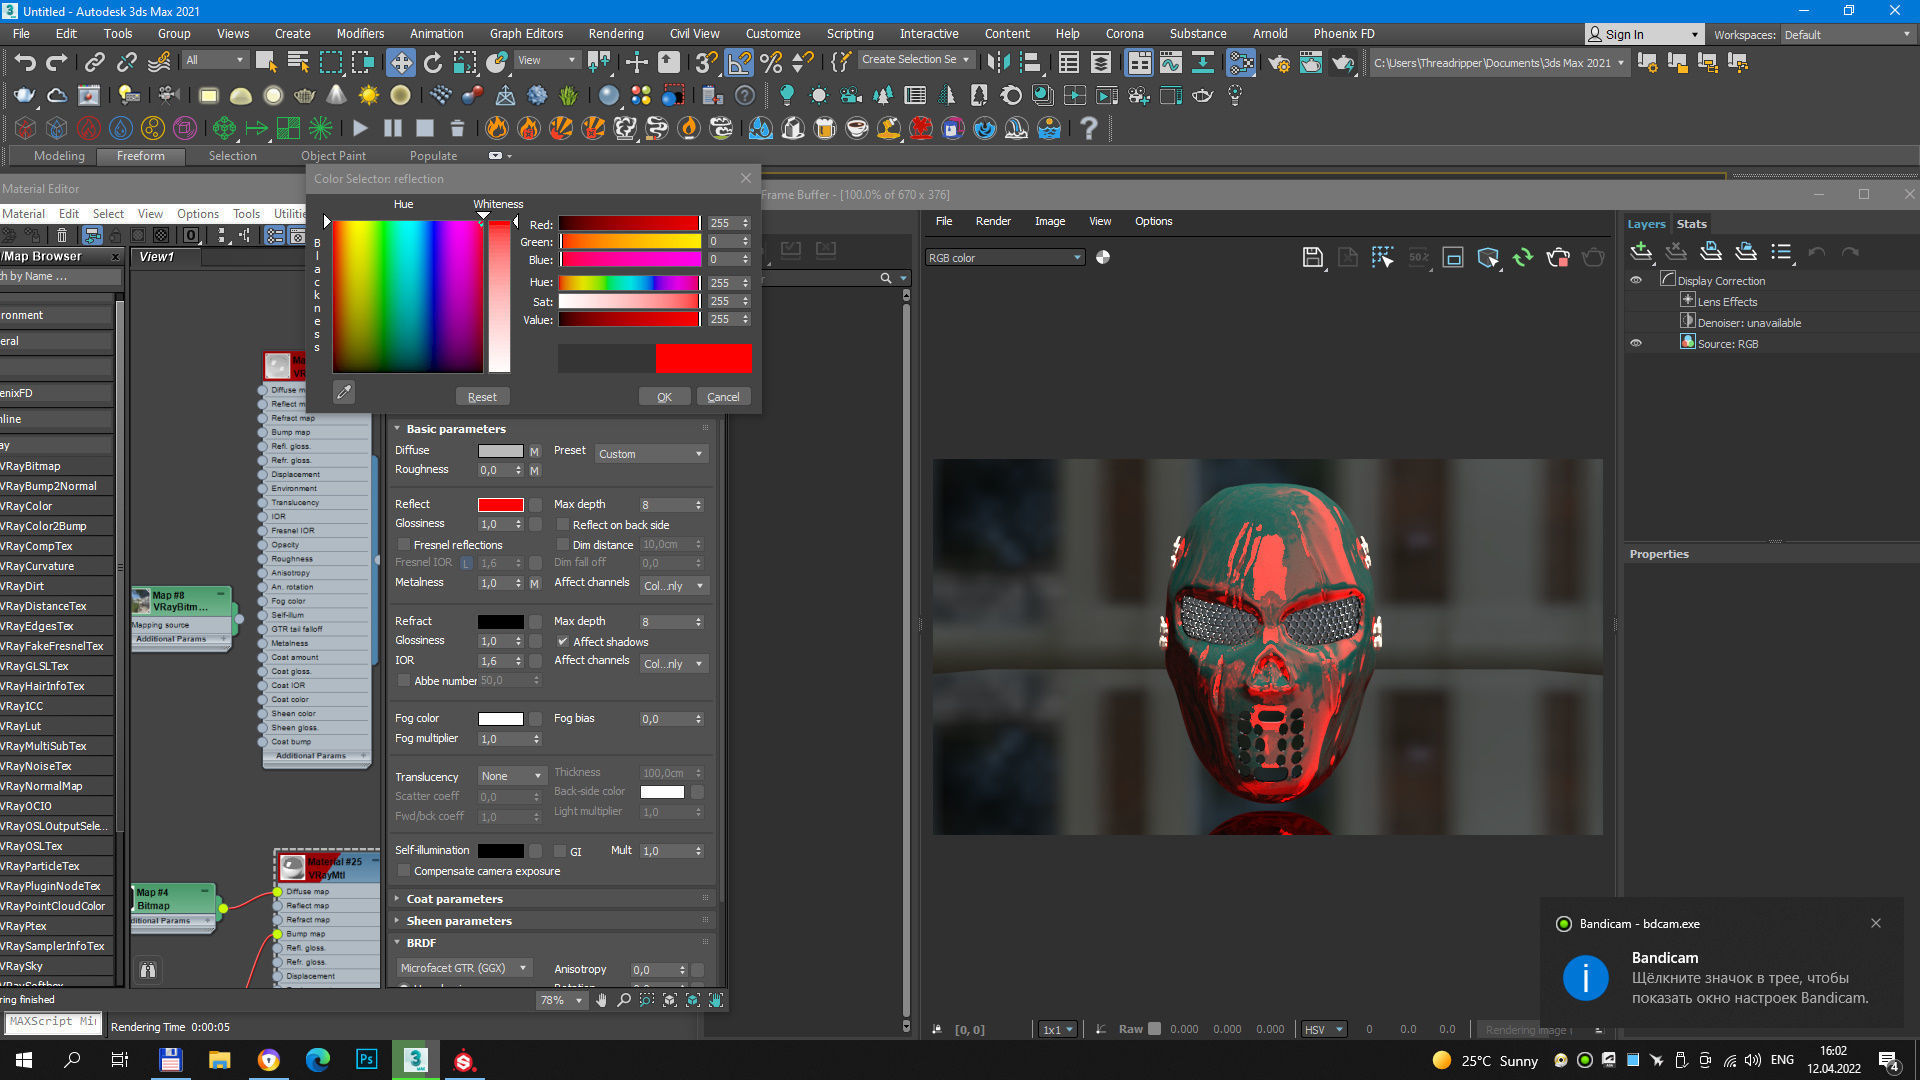Select the Select and Rotate tool

(x=432, y=63)
